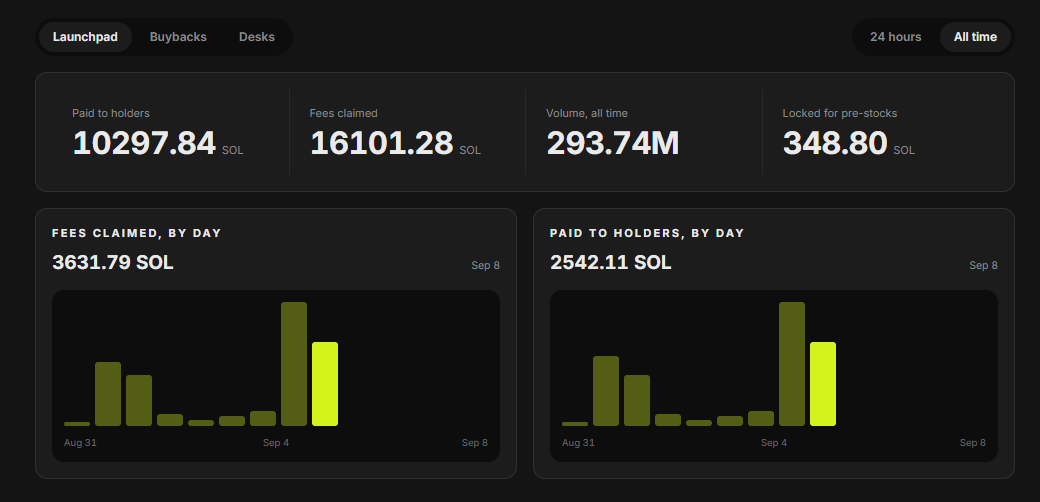Click Sep 8 date above Fees Claimed chart

pos(486,265)
